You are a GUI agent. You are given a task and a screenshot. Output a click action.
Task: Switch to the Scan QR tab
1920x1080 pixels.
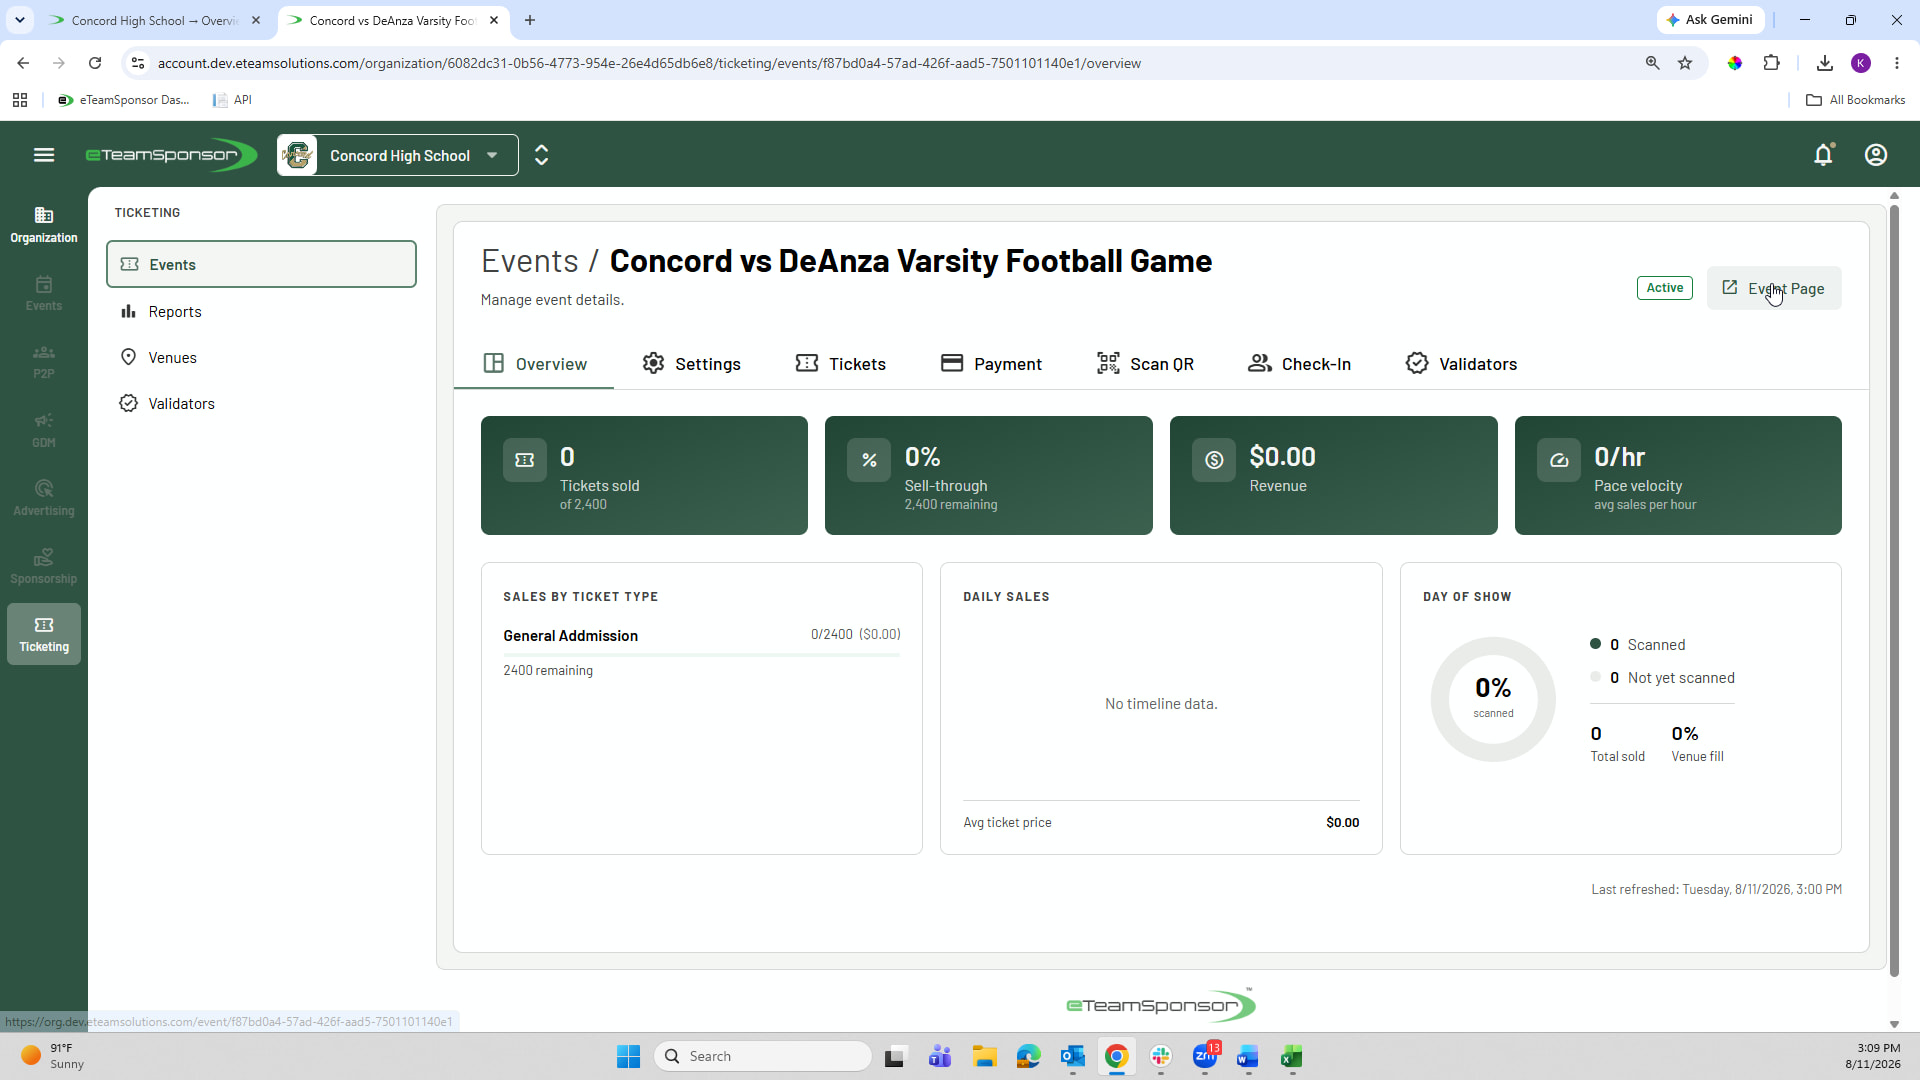(1146, 364)
